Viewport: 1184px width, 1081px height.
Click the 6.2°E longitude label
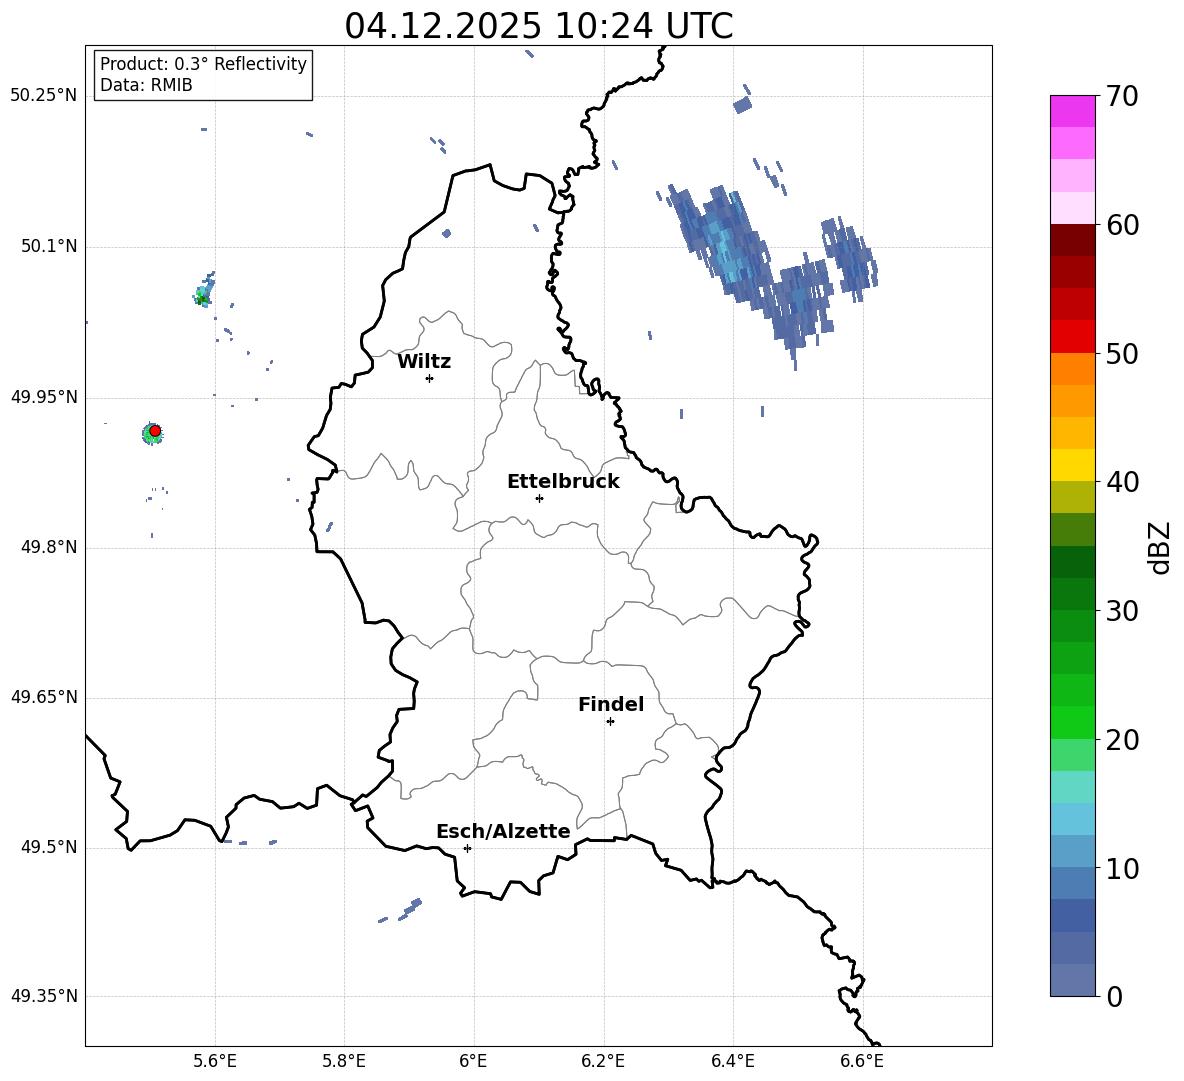click(603, 1062)
